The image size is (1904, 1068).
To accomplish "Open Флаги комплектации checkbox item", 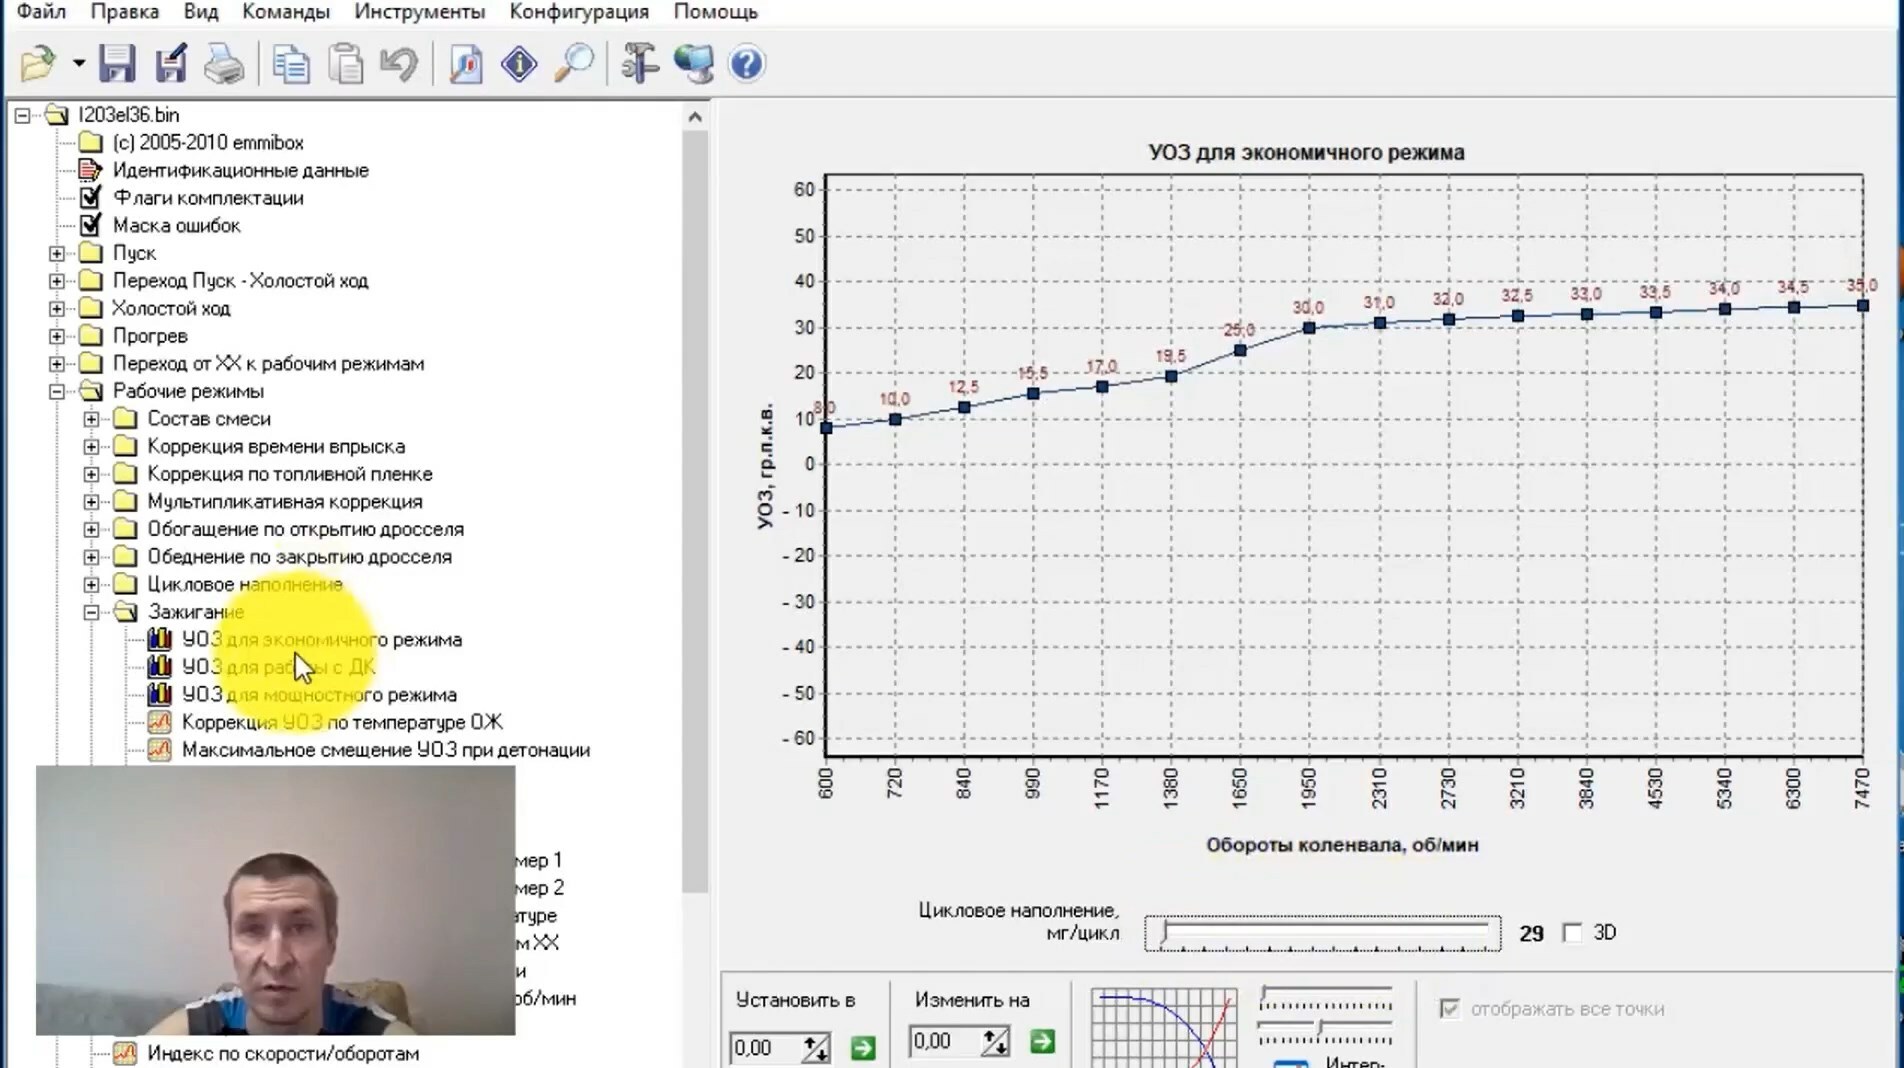I will click(208, 198).
